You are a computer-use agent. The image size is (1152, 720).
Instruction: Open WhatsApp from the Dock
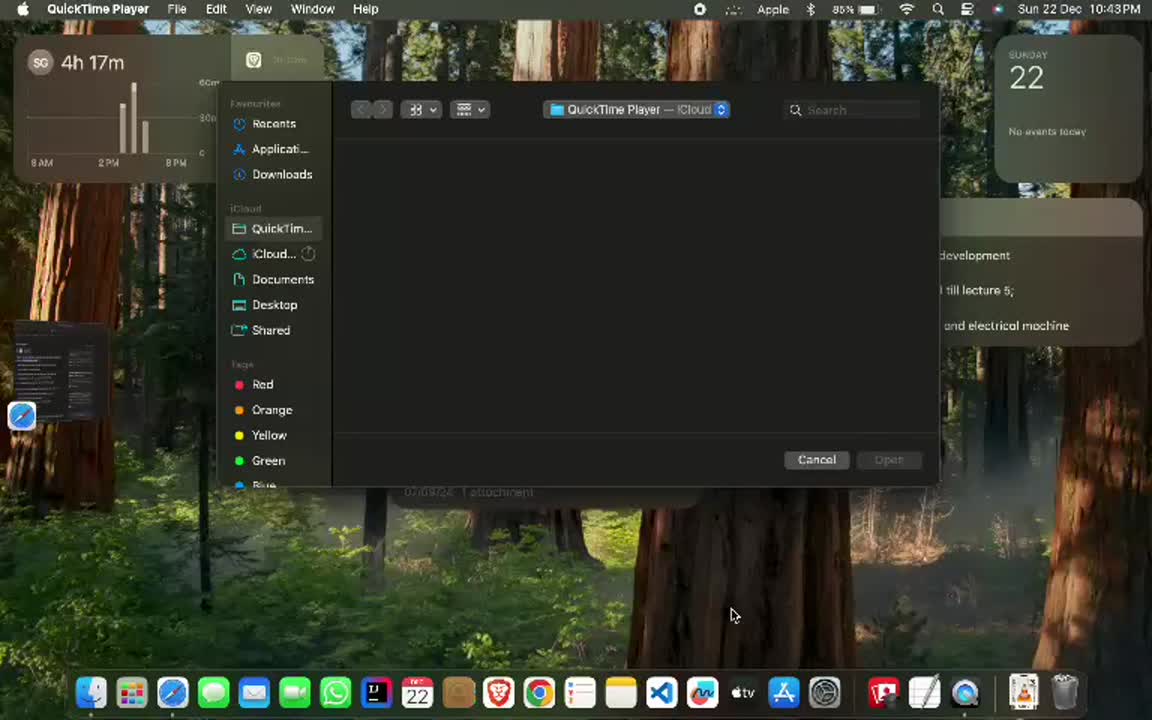(x=336, y=692)
